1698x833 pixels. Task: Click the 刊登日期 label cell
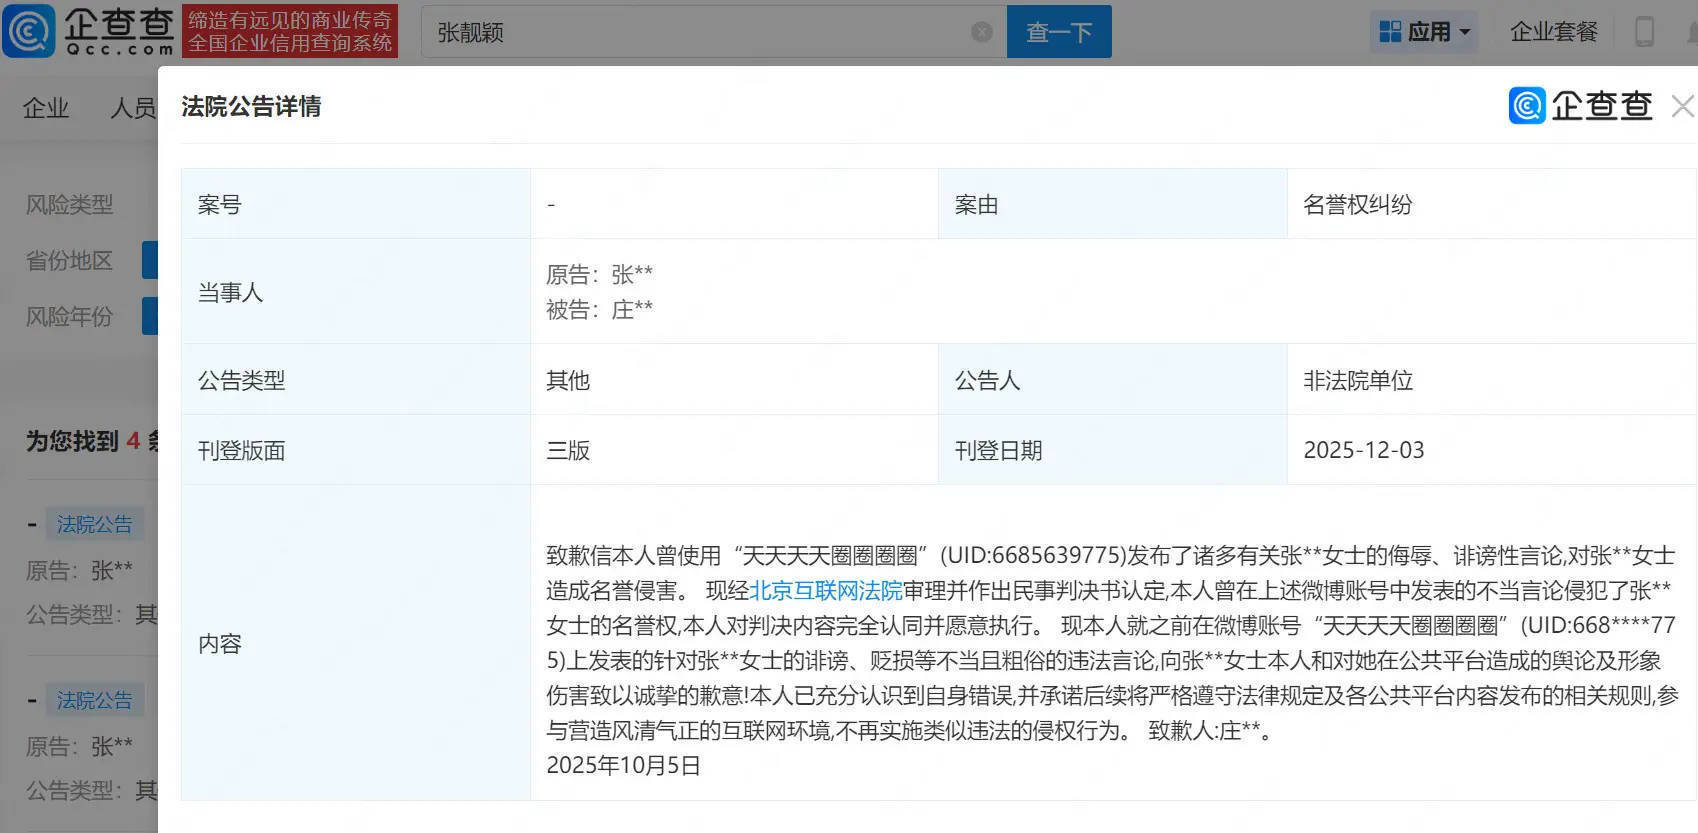[x=1112, y=450]
